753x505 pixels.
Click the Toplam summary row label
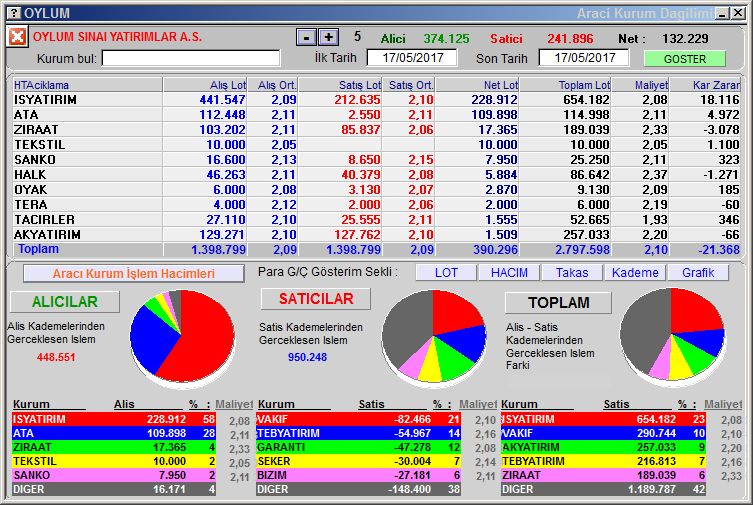tap(38, 249)
